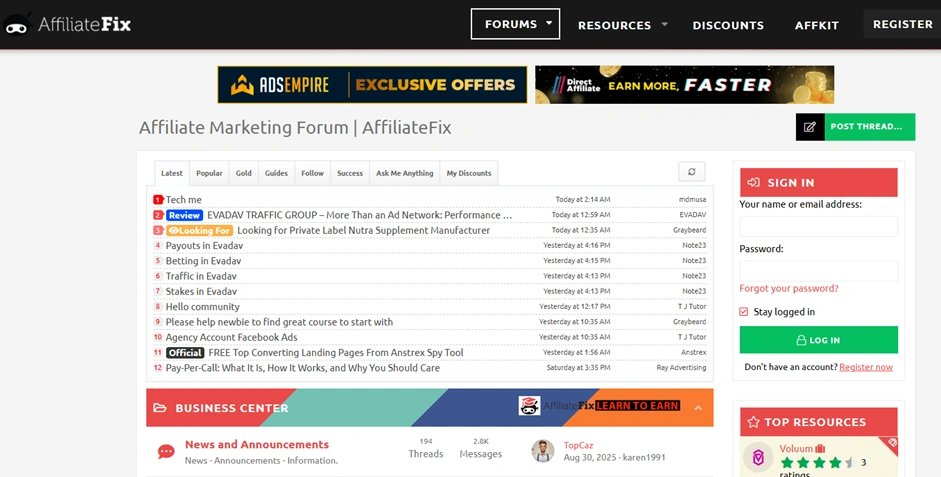
Task: Click the Register now link
Action: [x=865, y=367]
